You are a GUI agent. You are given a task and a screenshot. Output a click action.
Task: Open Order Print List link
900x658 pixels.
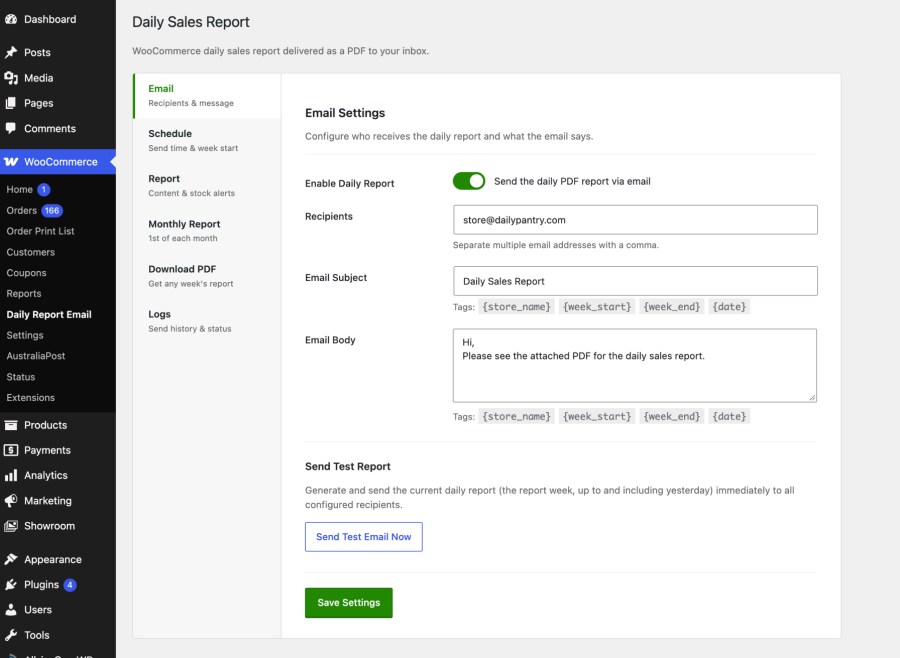tap(40, 231)
